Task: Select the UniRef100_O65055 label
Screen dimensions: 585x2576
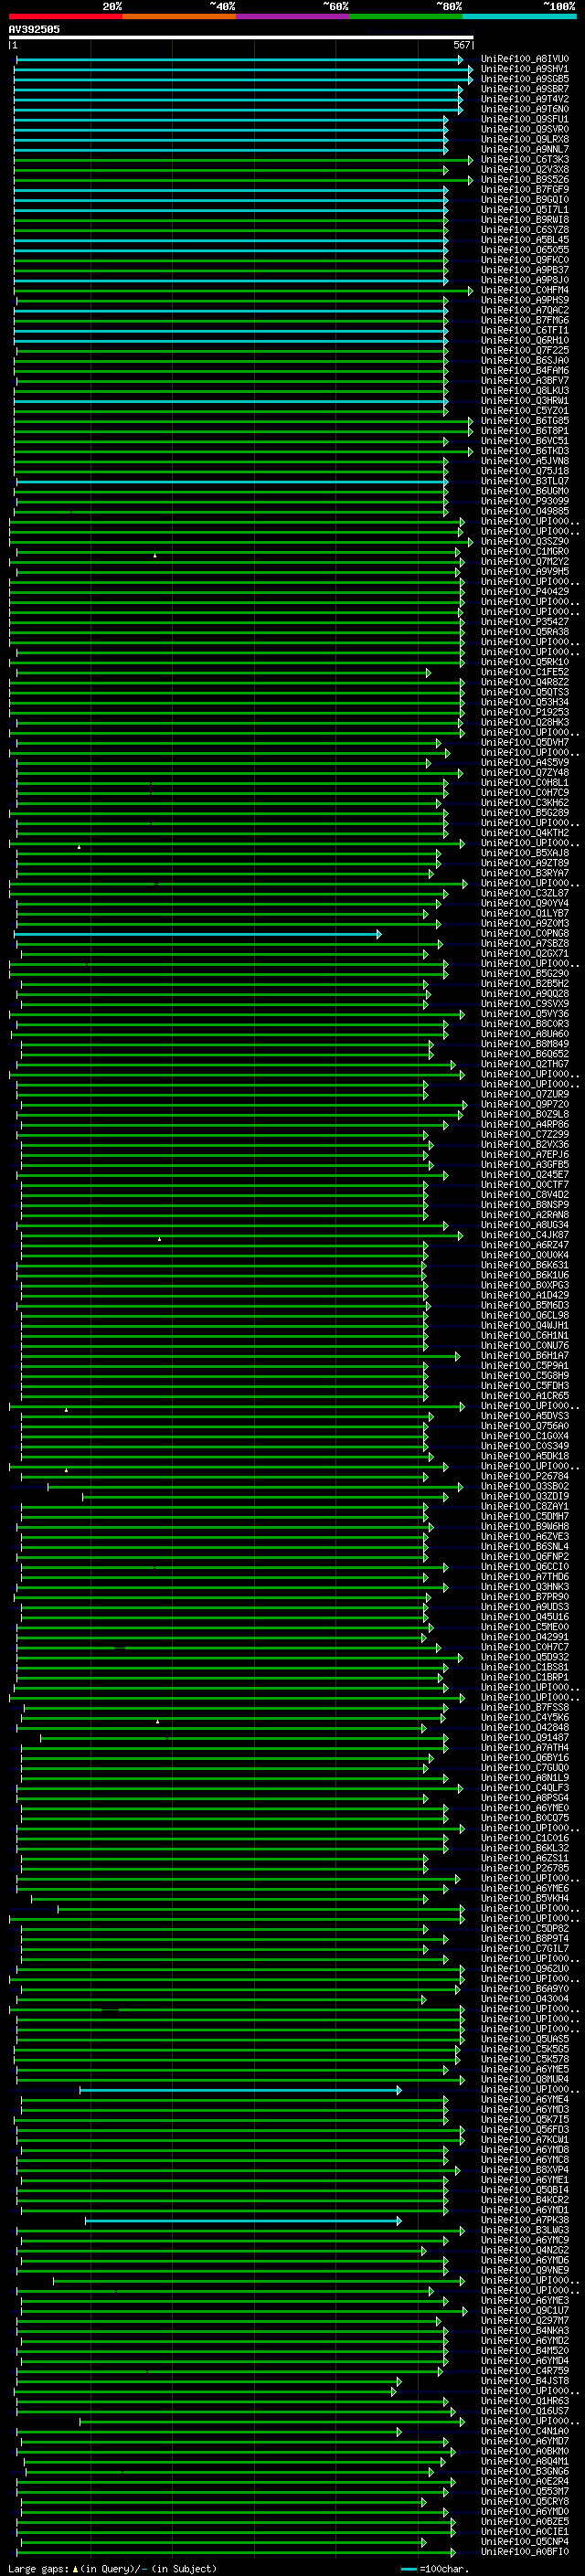Action: point(525,250)
